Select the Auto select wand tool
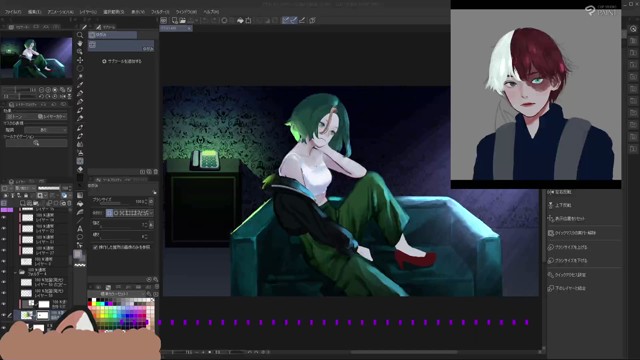This screenshot has height=360, width=640. click(80, 77)
